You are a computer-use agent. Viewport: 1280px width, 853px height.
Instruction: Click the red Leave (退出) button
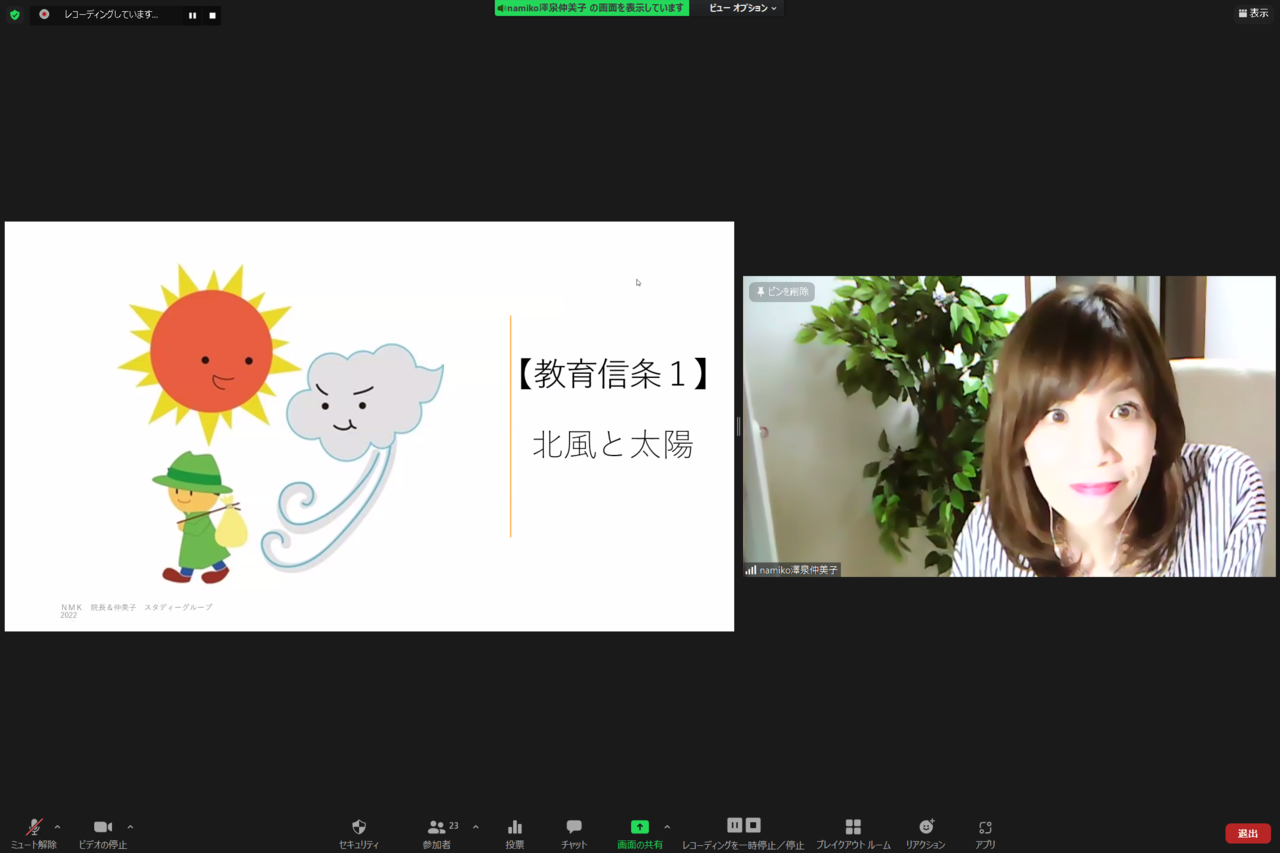(1247, 833)
